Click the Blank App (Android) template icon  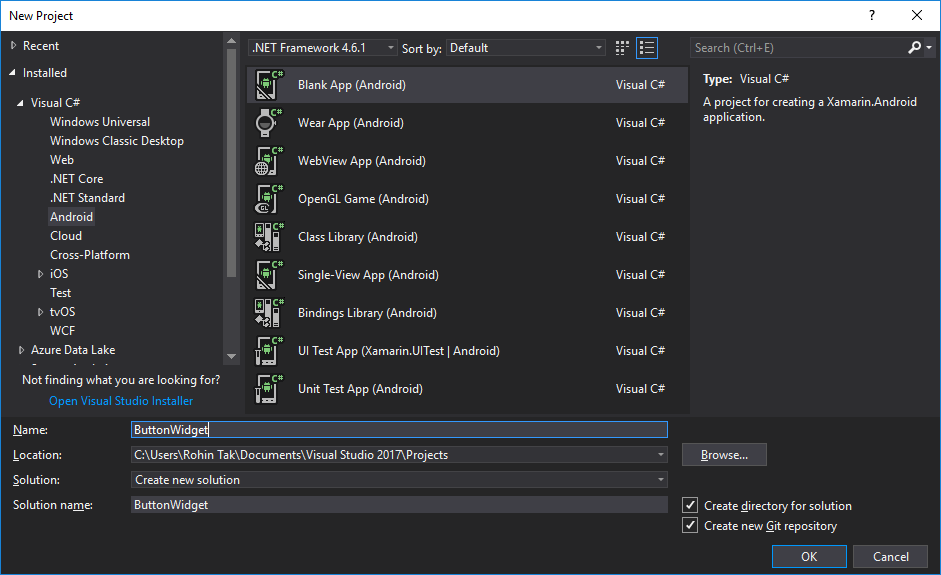(269, 85)
